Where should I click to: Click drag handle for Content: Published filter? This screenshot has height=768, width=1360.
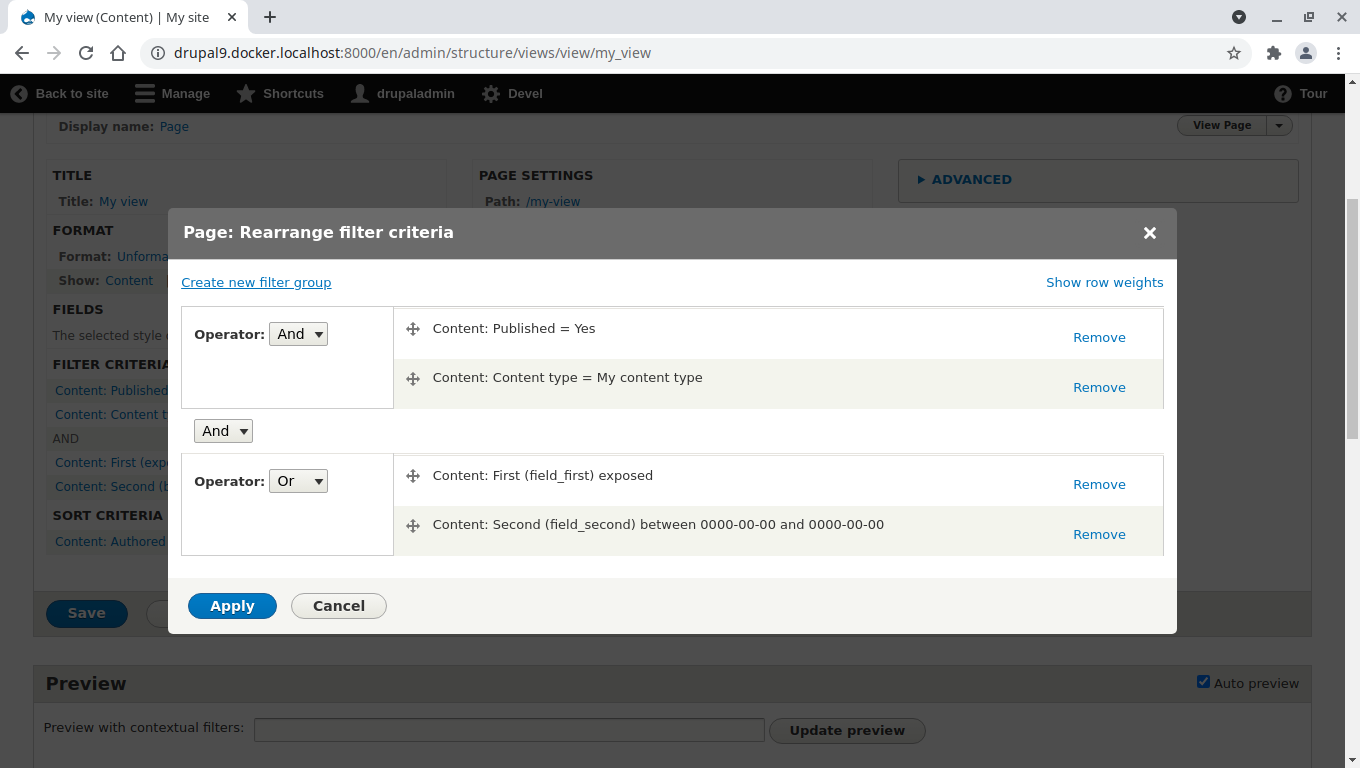pos(412,329)
